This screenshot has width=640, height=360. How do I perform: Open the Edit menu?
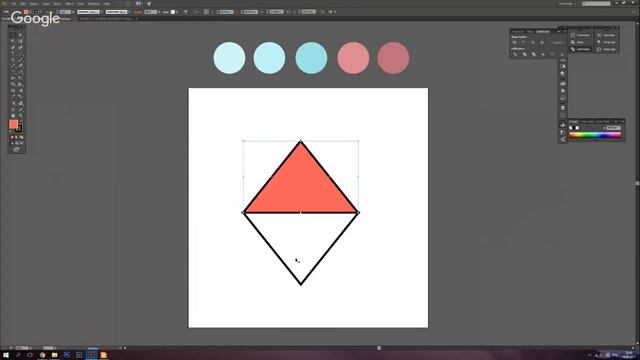pyautogui.click(x=23, y=4)
